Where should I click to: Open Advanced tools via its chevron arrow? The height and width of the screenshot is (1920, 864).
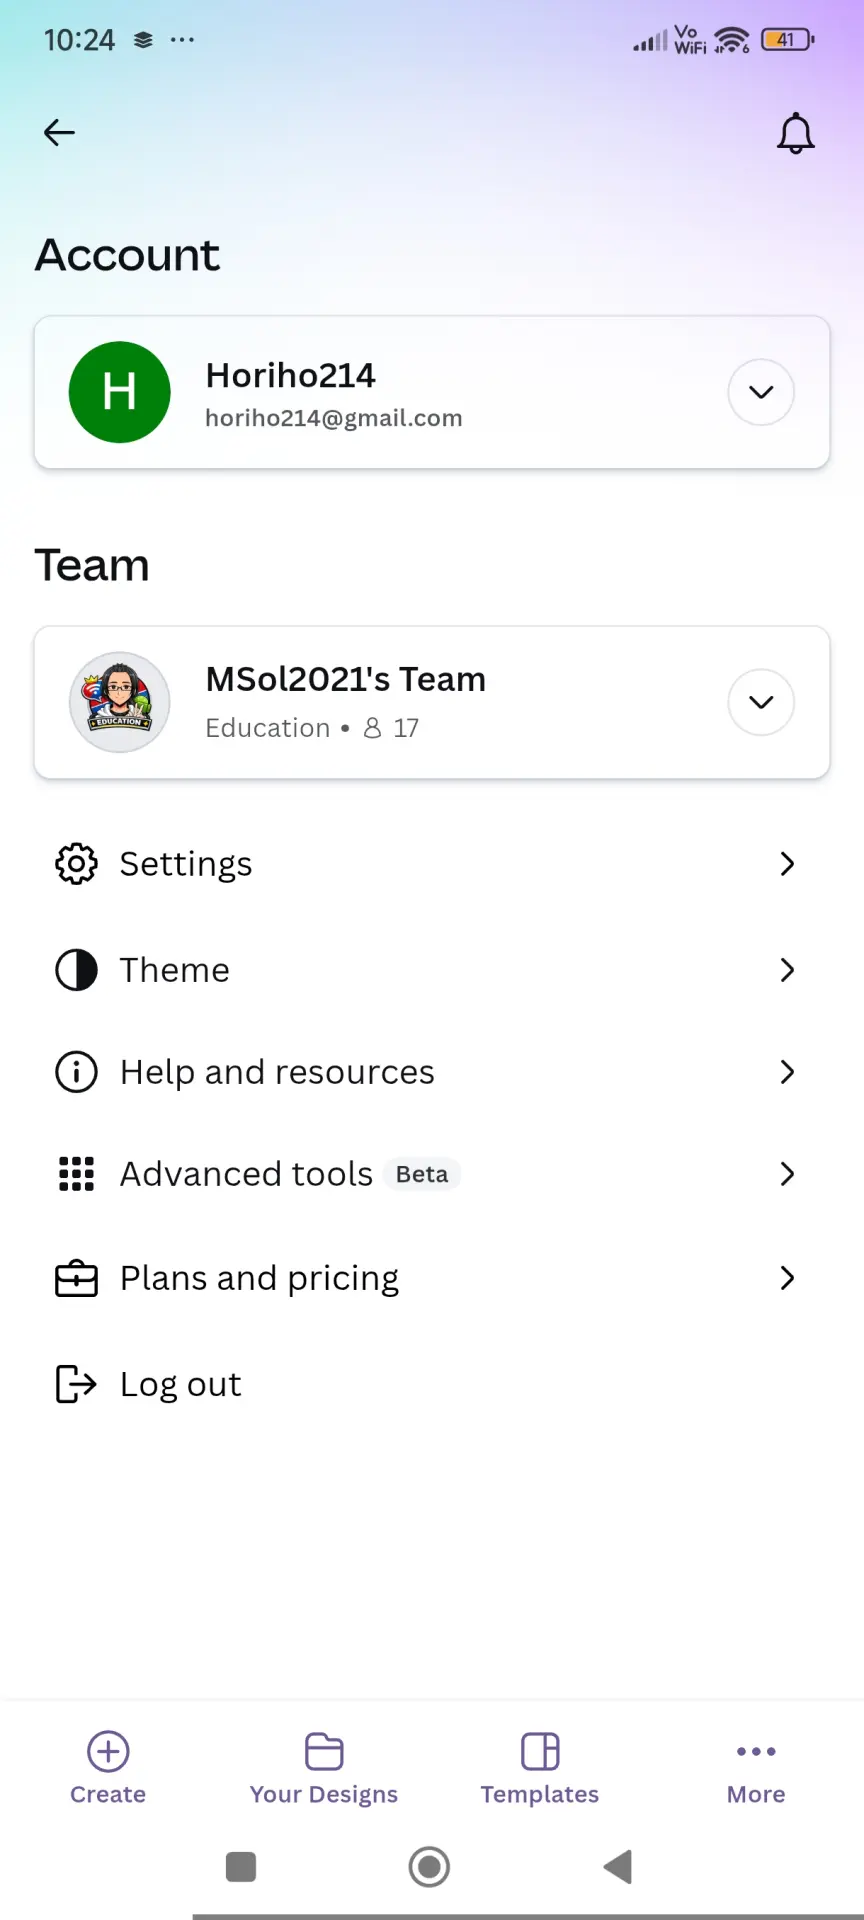click(787, 1174)
